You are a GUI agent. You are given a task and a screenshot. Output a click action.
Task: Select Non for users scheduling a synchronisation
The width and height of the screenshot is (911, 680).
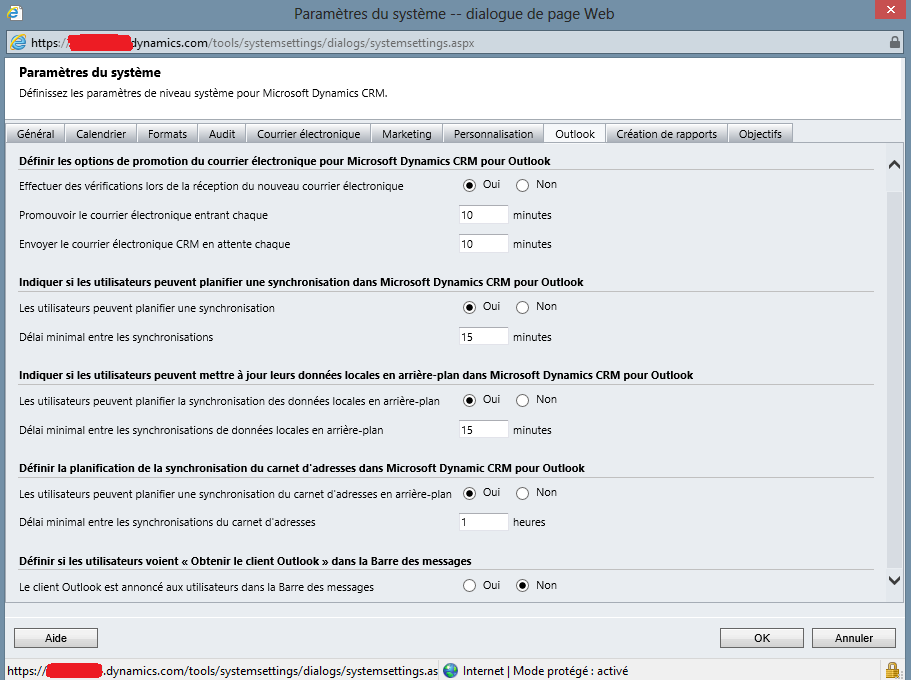click(x=522, y=307)
